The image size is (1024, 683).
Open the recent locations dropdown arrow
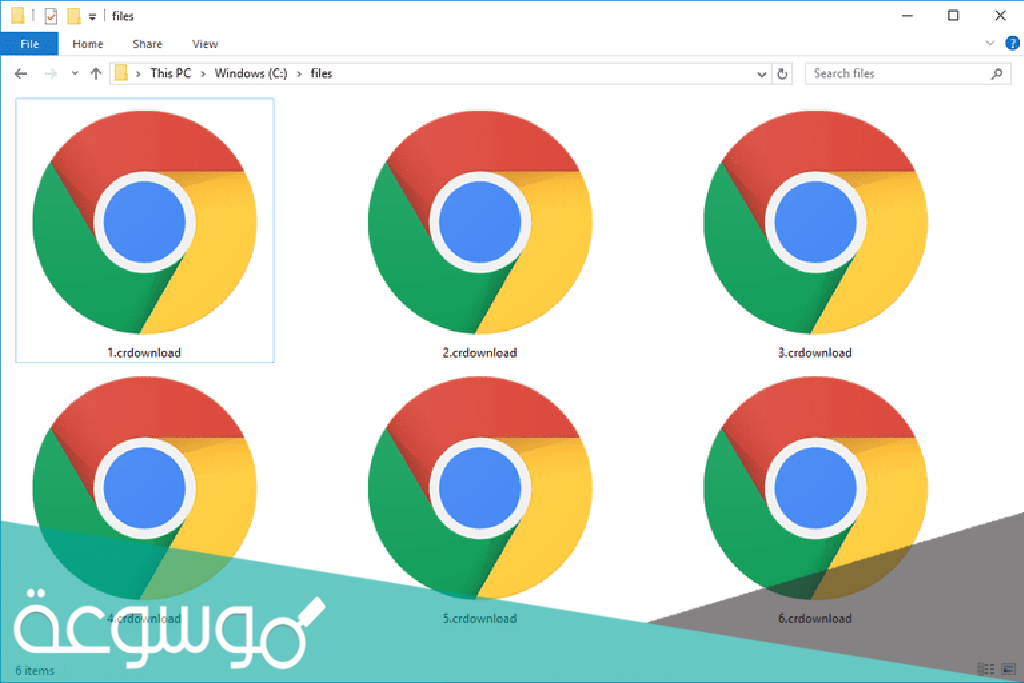(x=75, y=74)
